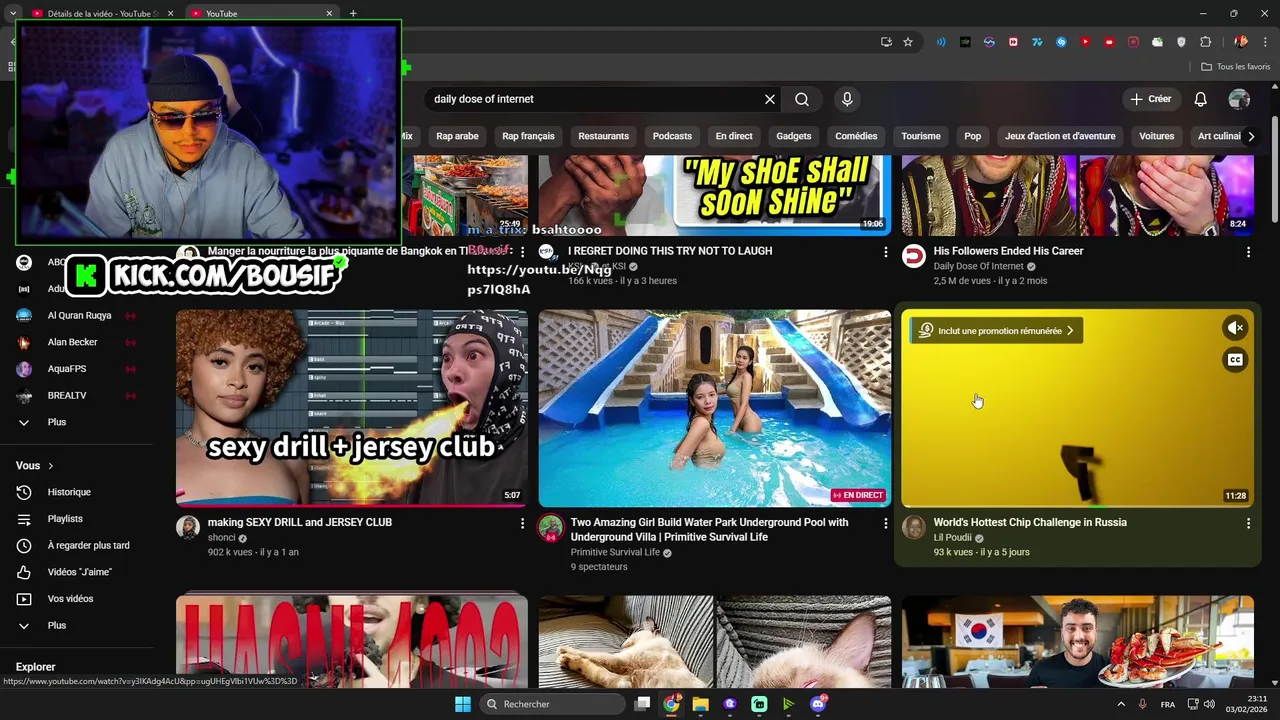Open the Chrome extensions puzzle icon
Screen dimensions: 1280x720
coord(1205,42)
